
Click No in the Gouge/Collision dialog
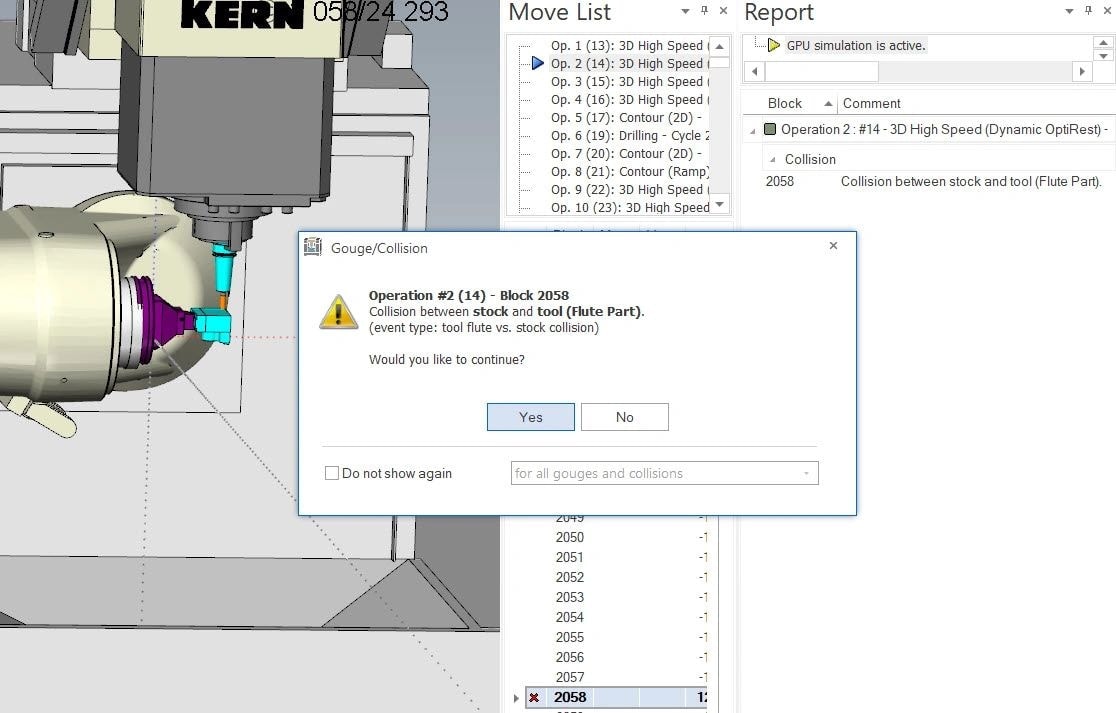click(x=624, y=417)
